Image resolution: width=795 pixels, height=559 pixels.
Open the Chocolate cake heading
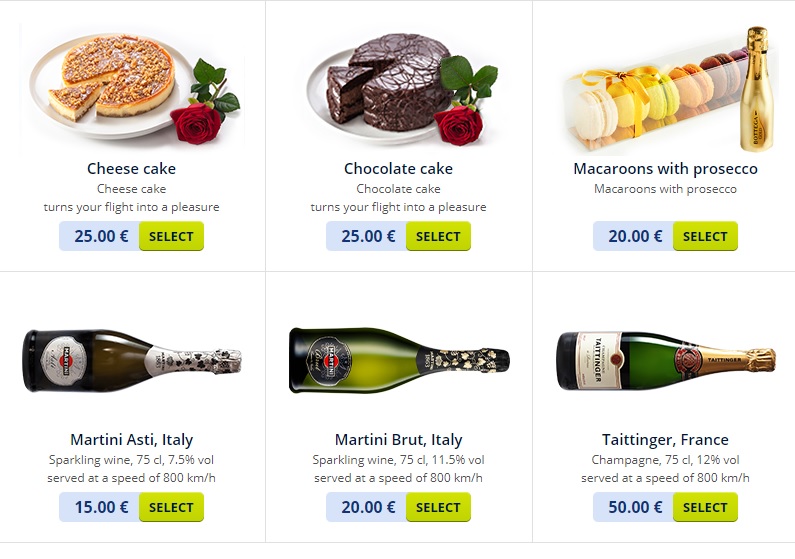[398, 168]
